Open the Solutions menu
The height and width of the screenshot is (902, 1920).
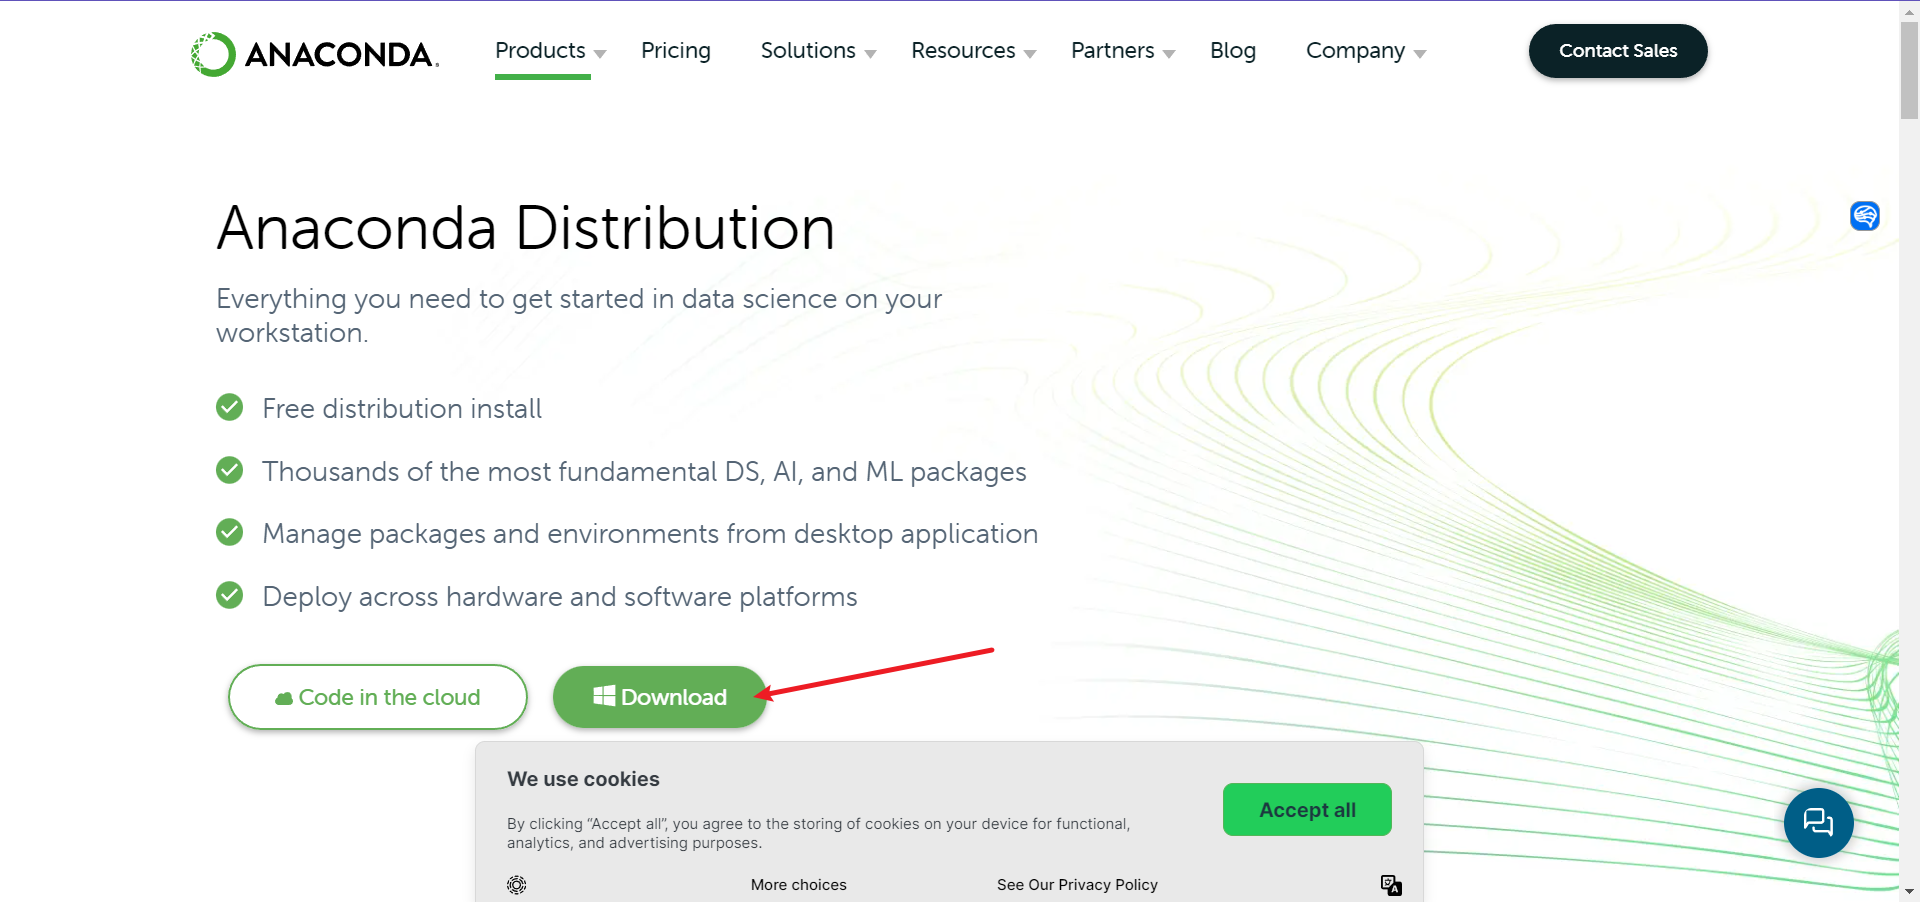808,50
